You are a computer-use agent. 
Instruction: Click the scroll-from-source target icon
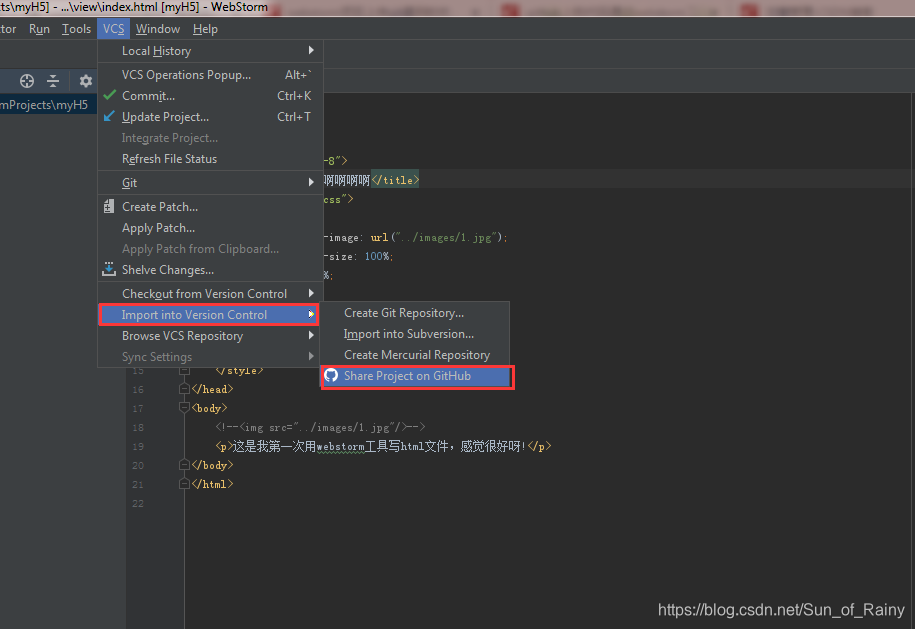click(x=27, y=81)
